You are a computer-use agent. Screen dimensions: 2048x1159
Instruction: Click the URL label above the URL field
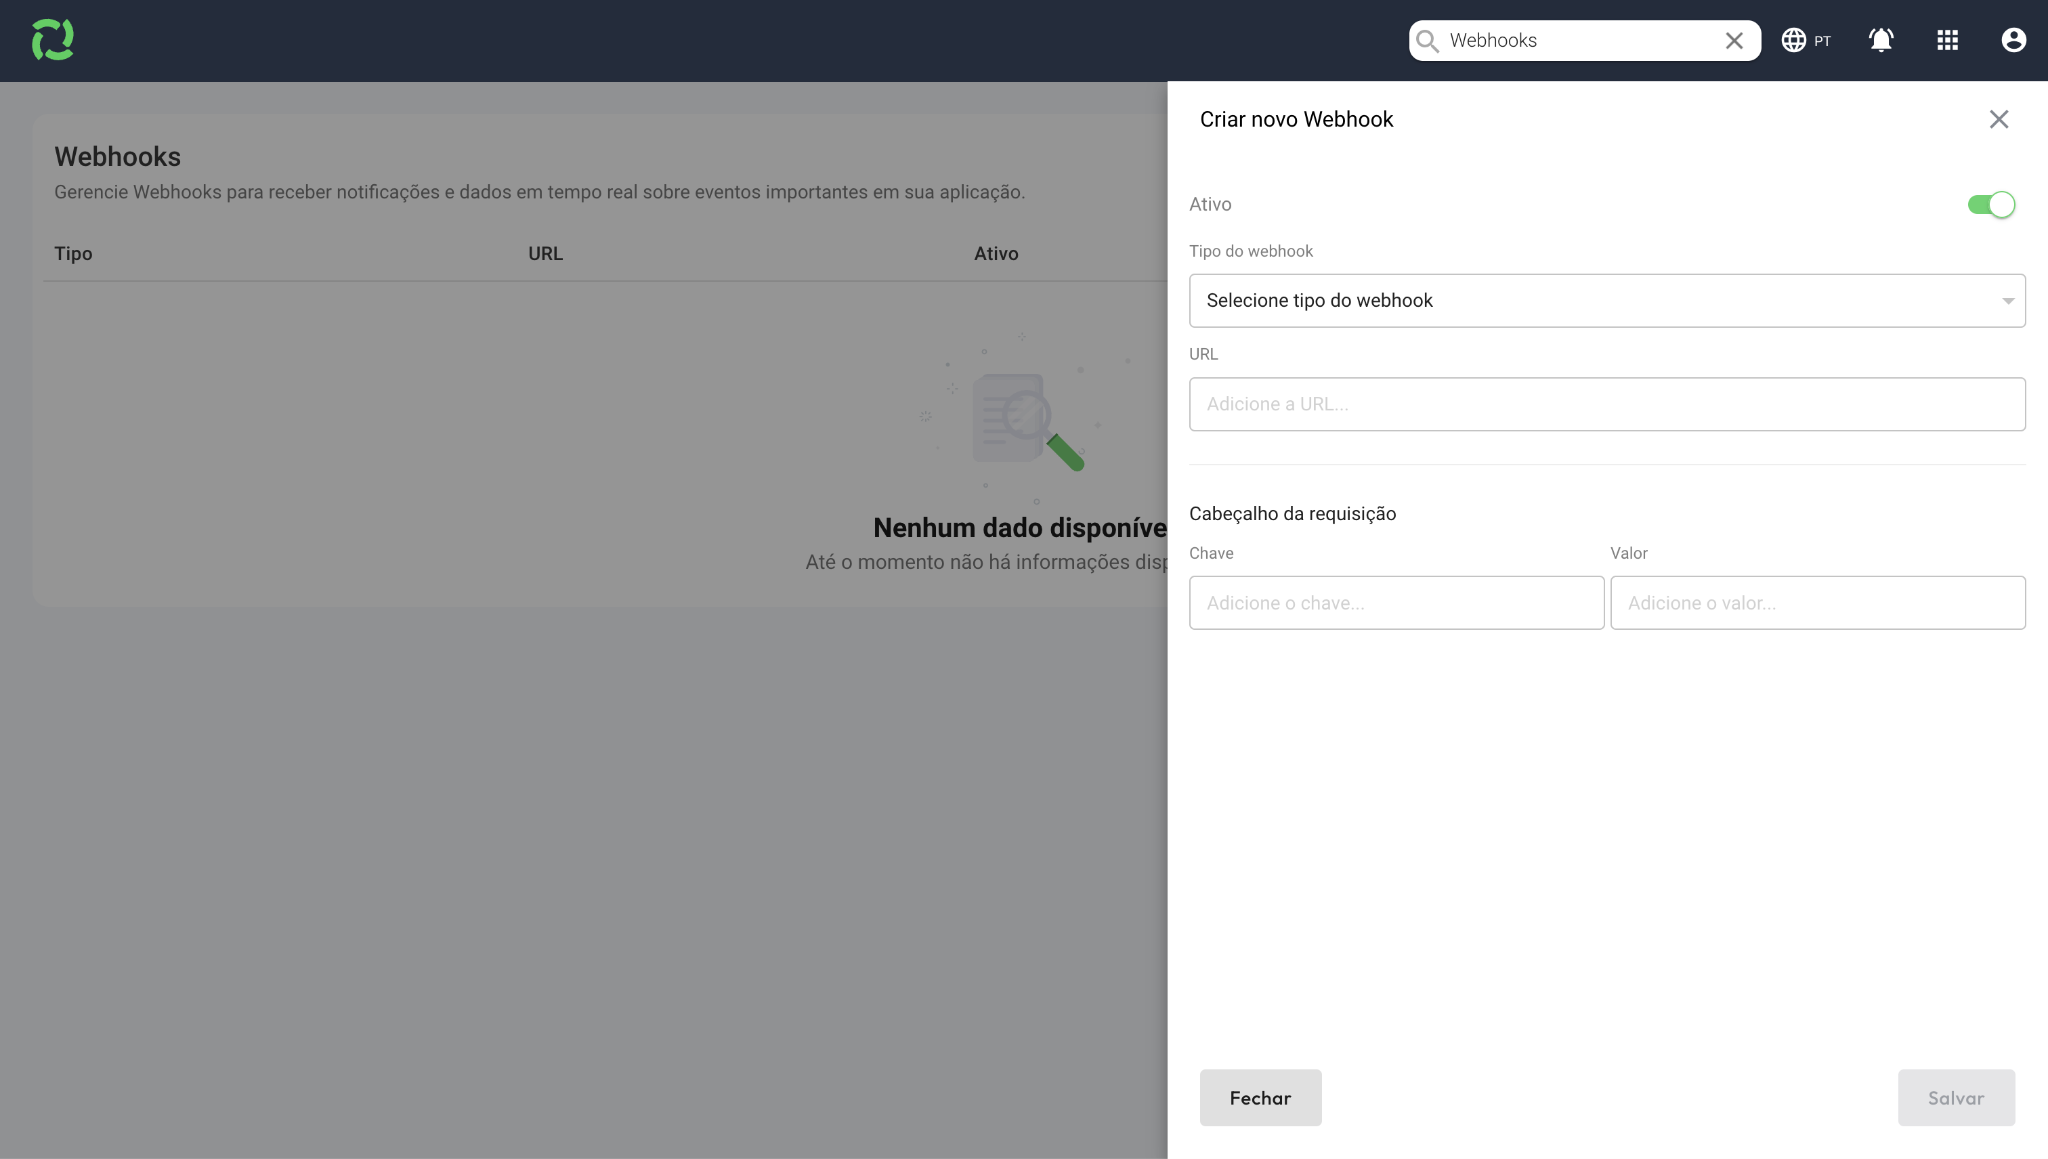(x=1204, y=355)
